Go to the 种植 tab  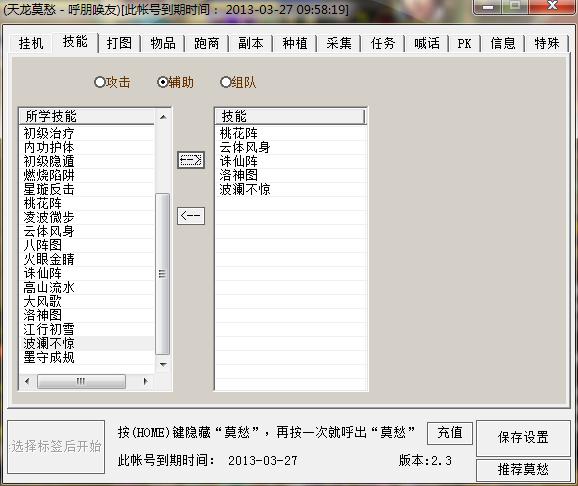coord(295,44)
